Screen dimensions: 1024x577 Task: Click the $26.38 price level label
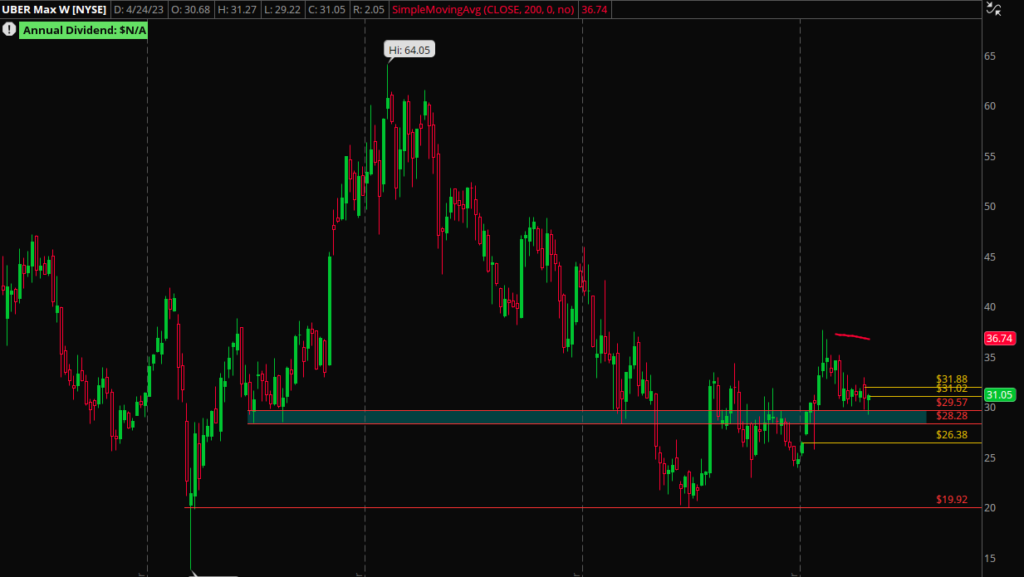tap(951, 435)
